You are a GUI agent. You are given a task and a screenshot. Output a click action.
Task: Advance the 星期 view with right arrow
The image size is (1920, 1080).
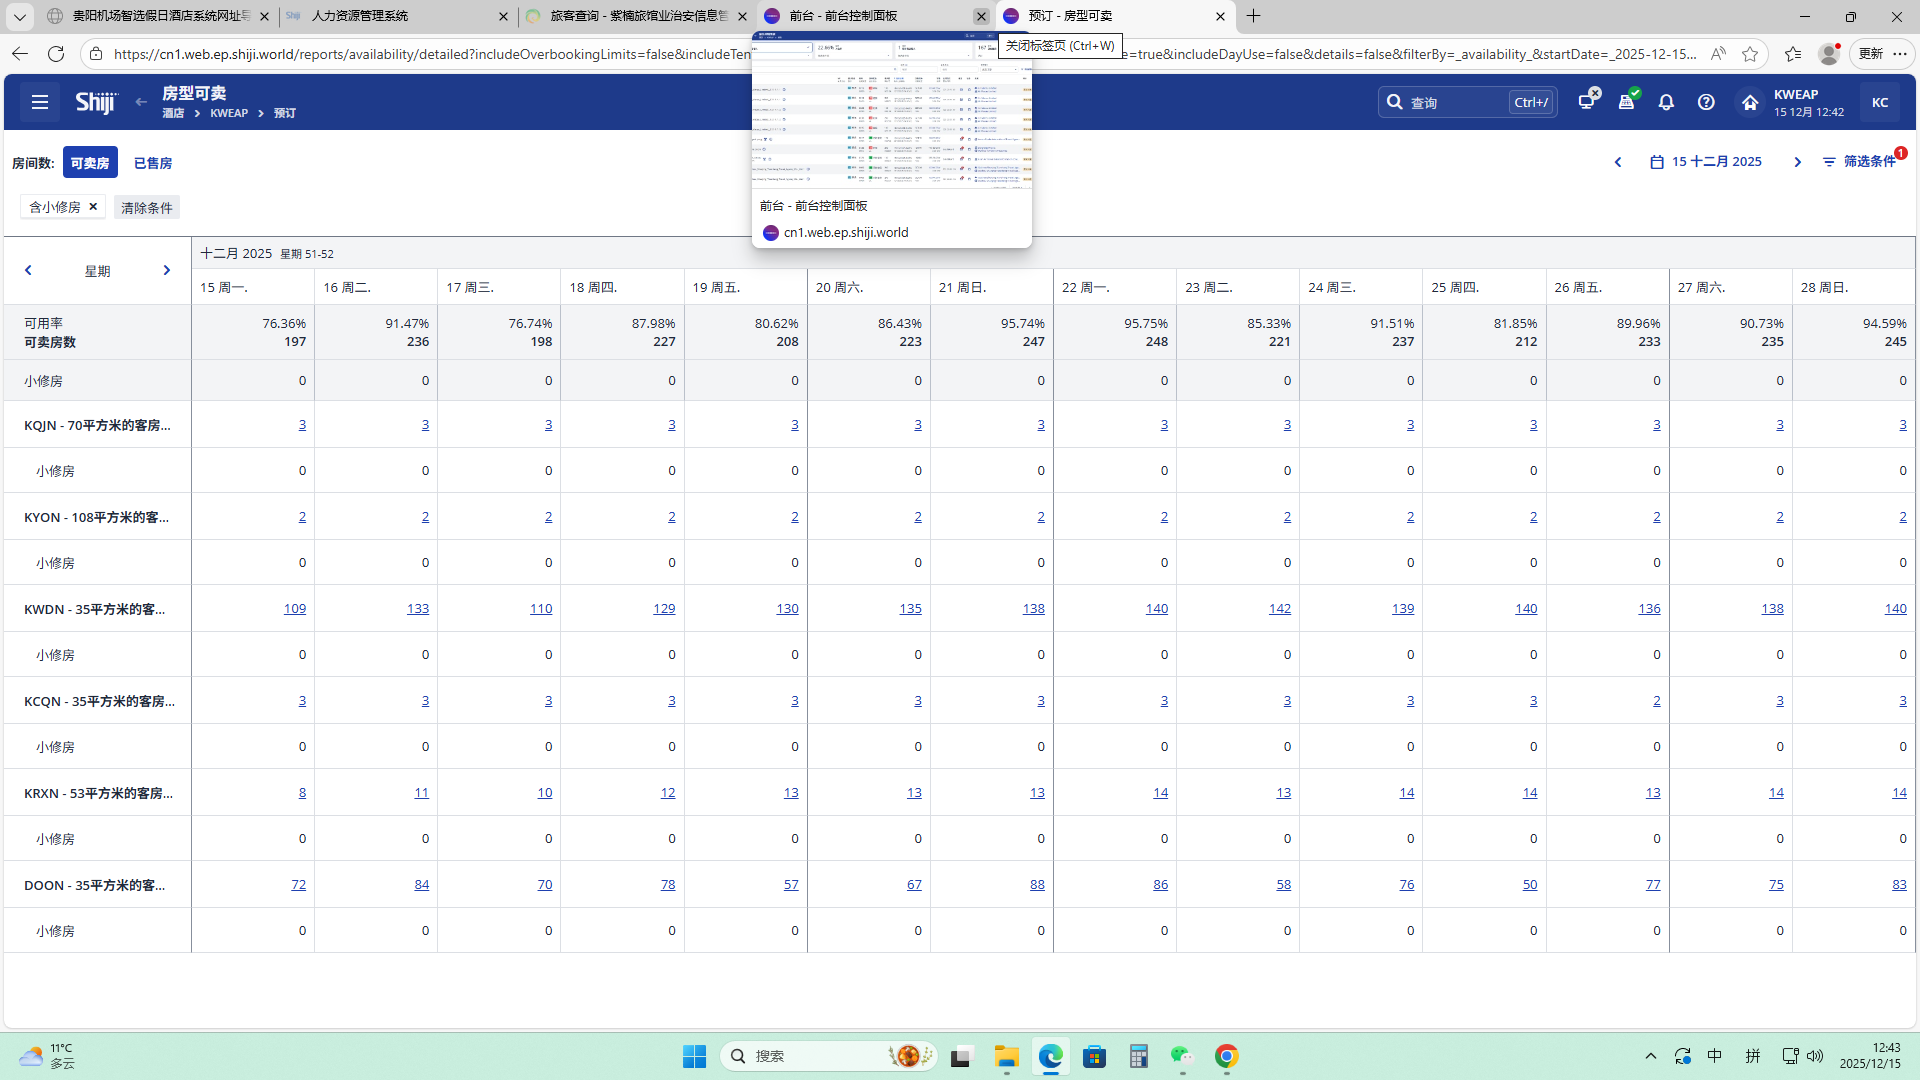coord(166,271)
